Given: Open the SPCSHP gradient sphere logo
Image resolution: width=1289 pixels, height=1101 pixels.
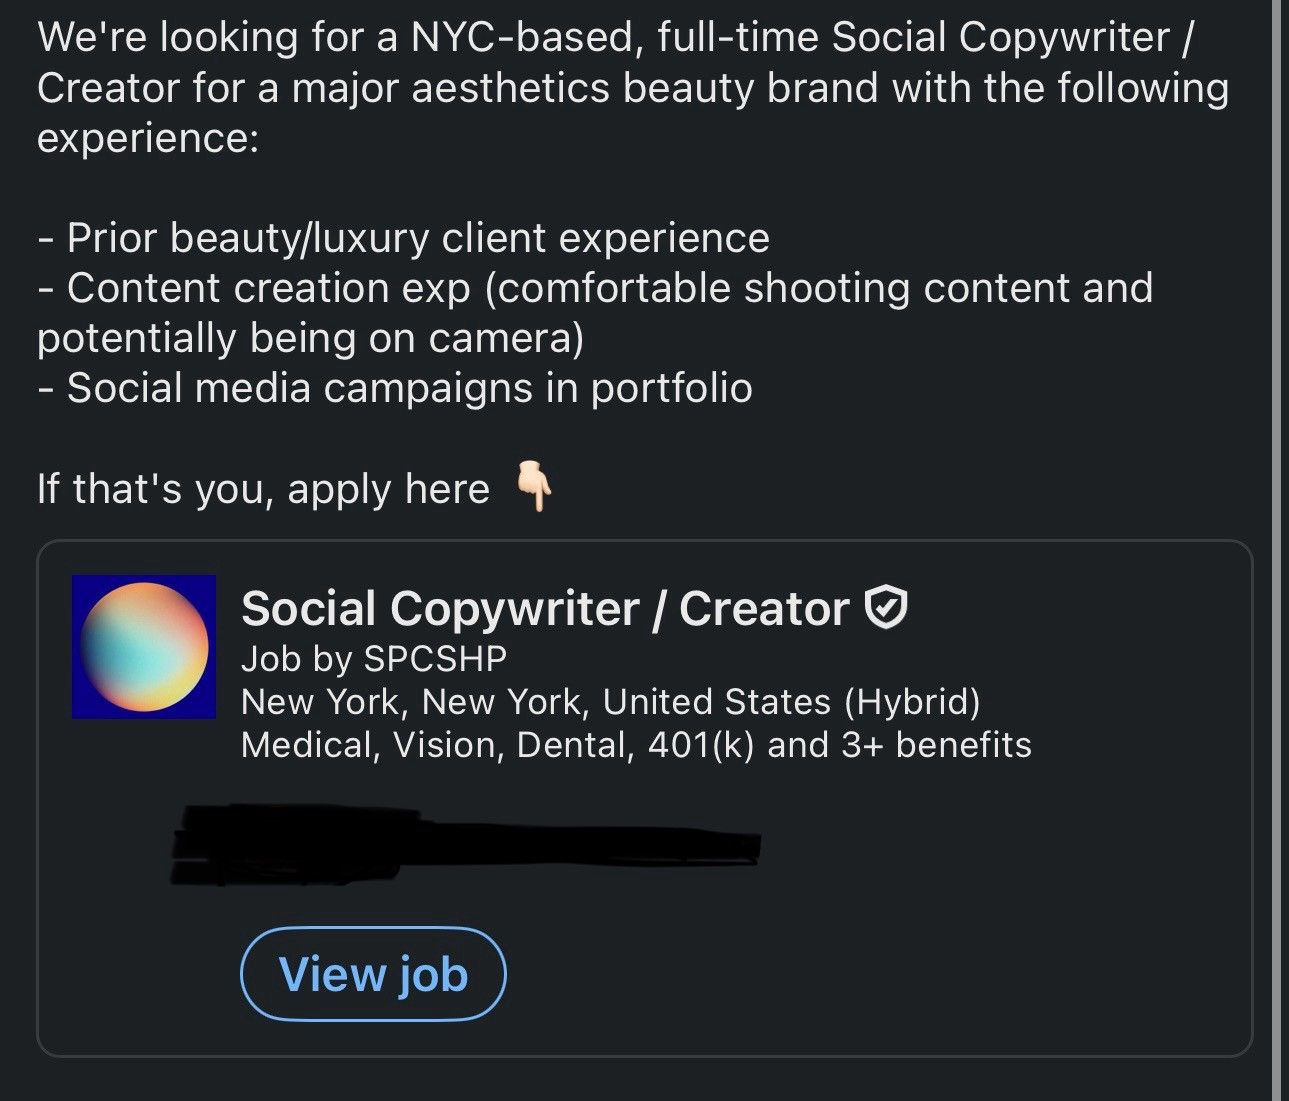Looking at the screenshot, I should point(144,647).
